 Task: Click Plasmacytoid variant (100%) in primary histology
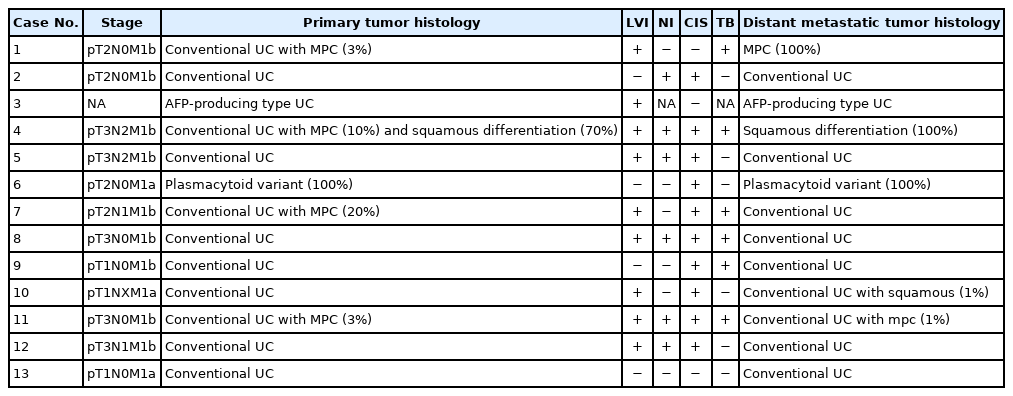[392, 185]
